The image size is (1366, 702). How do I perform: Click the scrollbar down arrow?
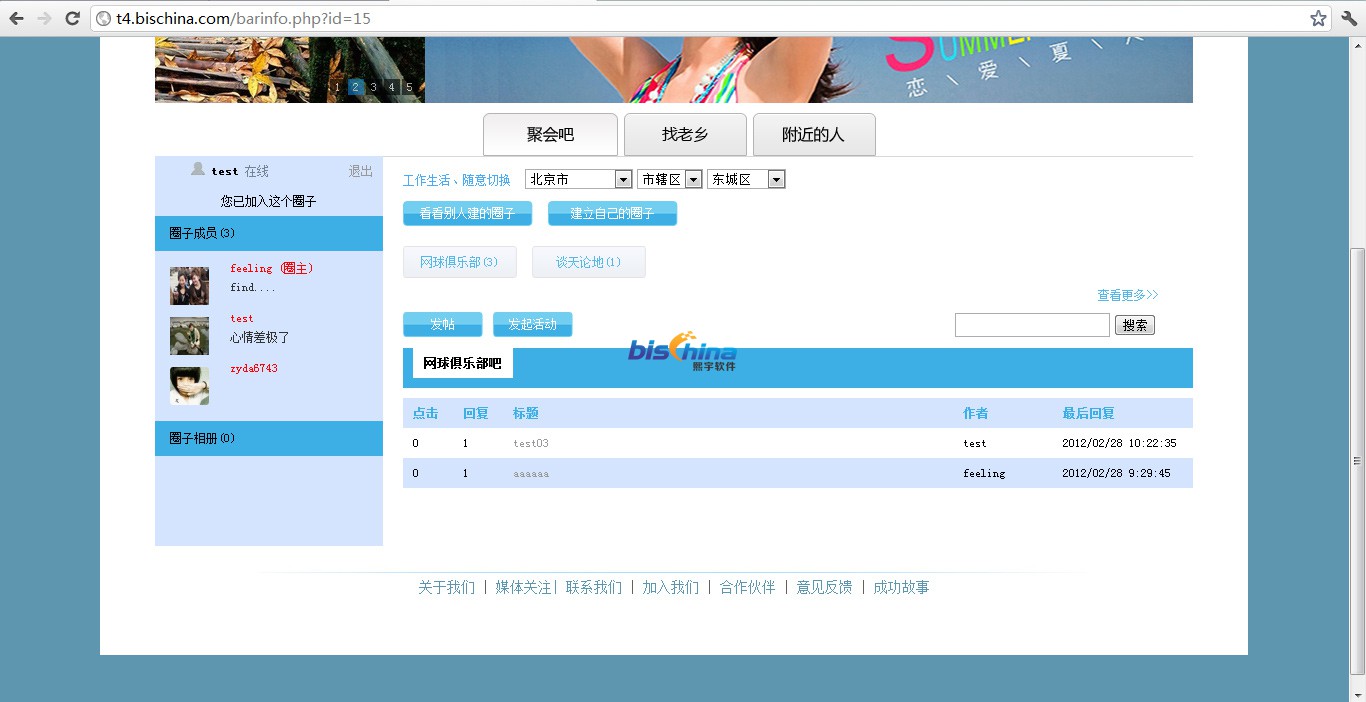[1357, 693]
